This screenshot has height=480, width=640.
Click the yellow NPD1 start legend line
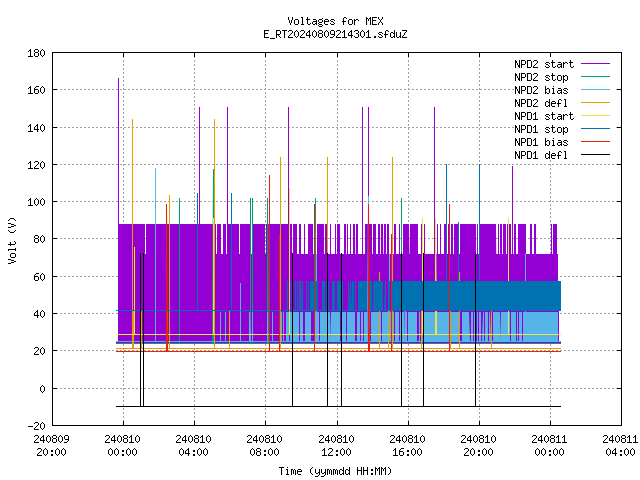click(595, 116)
